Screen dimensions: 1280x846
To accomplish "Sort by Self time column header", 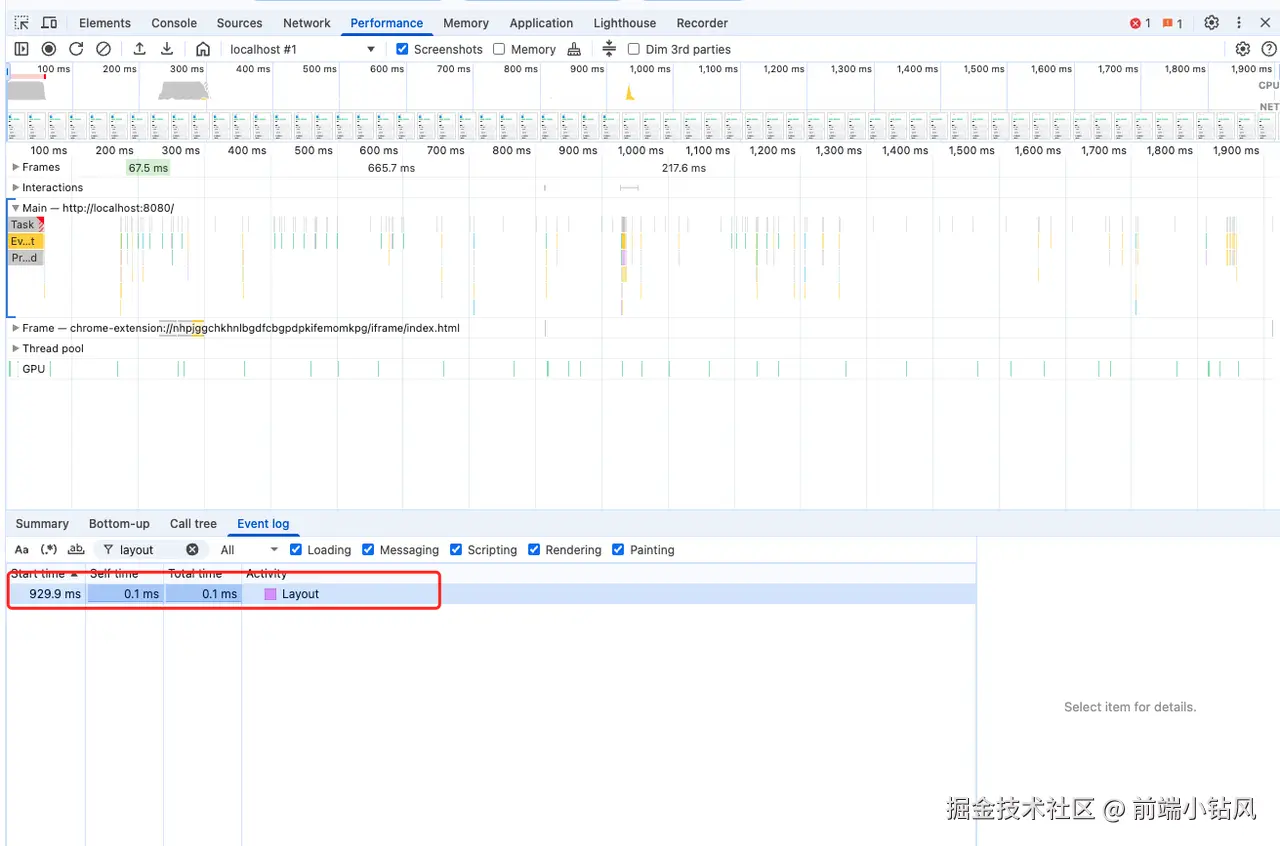I will (x=124, y=573).
